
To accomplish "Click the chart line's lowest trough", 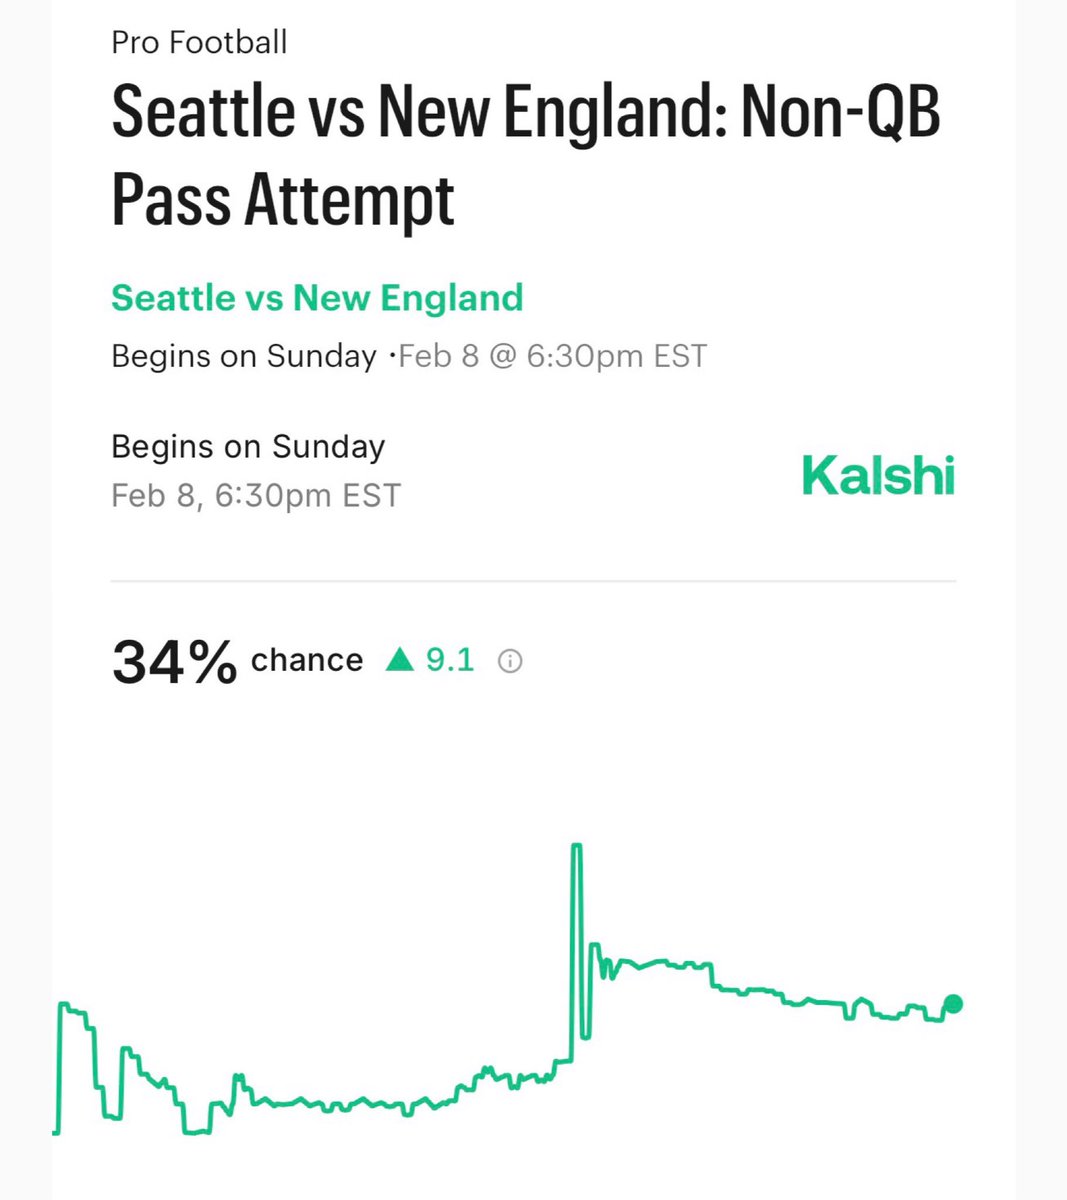I will coord(196,1132).
